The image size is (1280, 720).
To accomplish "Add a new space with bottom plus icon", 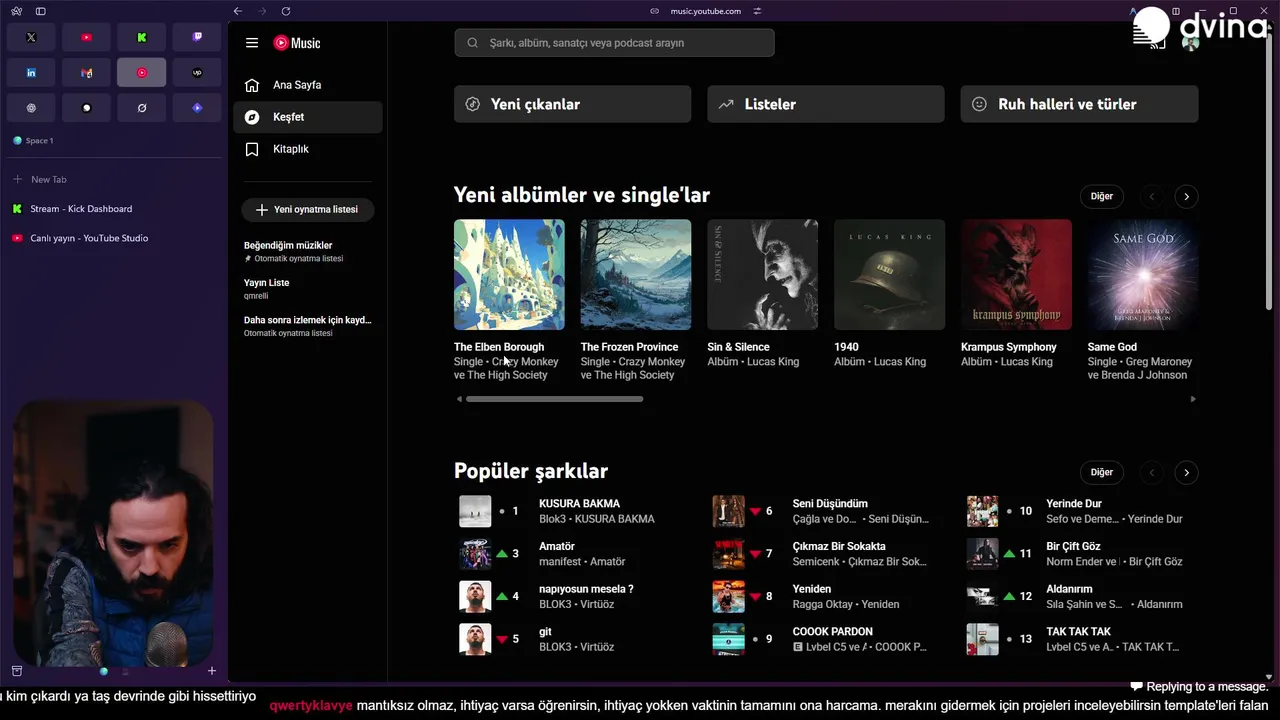I will (x=212, y=671).
